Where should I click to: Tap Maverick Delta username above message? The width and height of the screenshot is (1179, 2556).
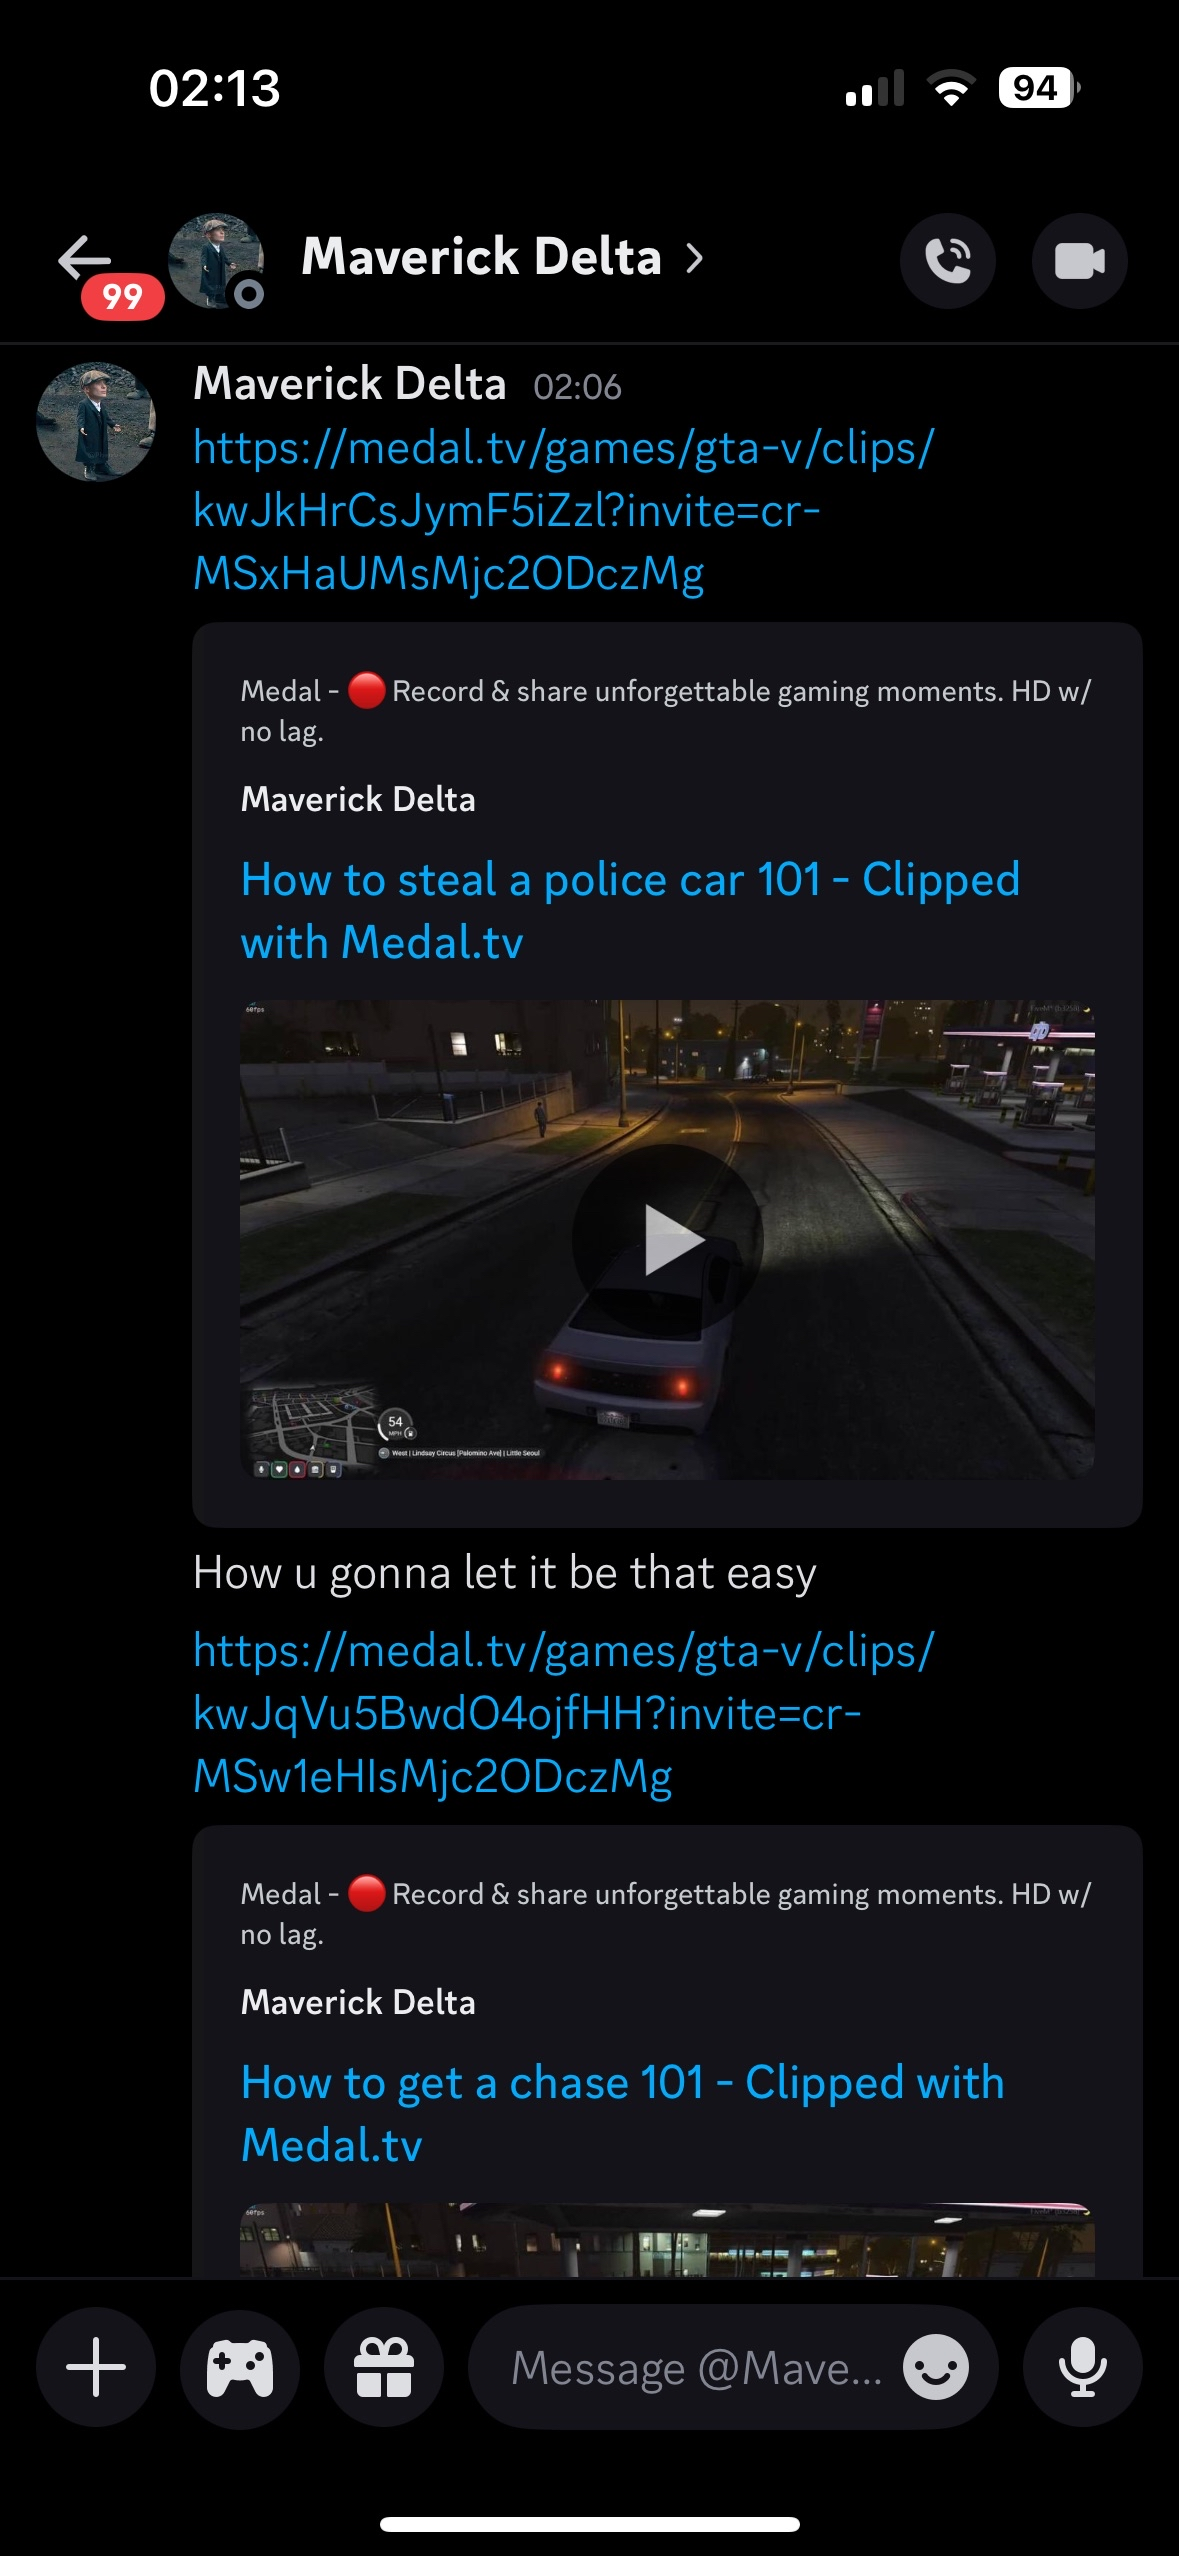coord(350,384)
